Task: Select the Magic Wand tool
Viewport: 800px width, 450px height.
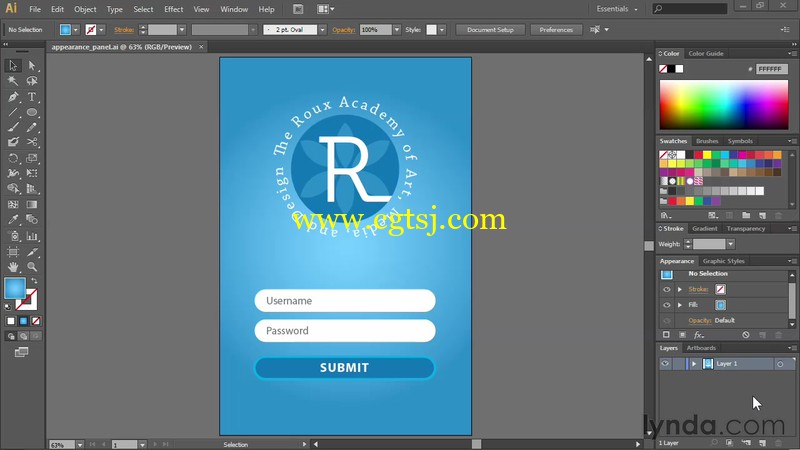Action: coord(13,81)
